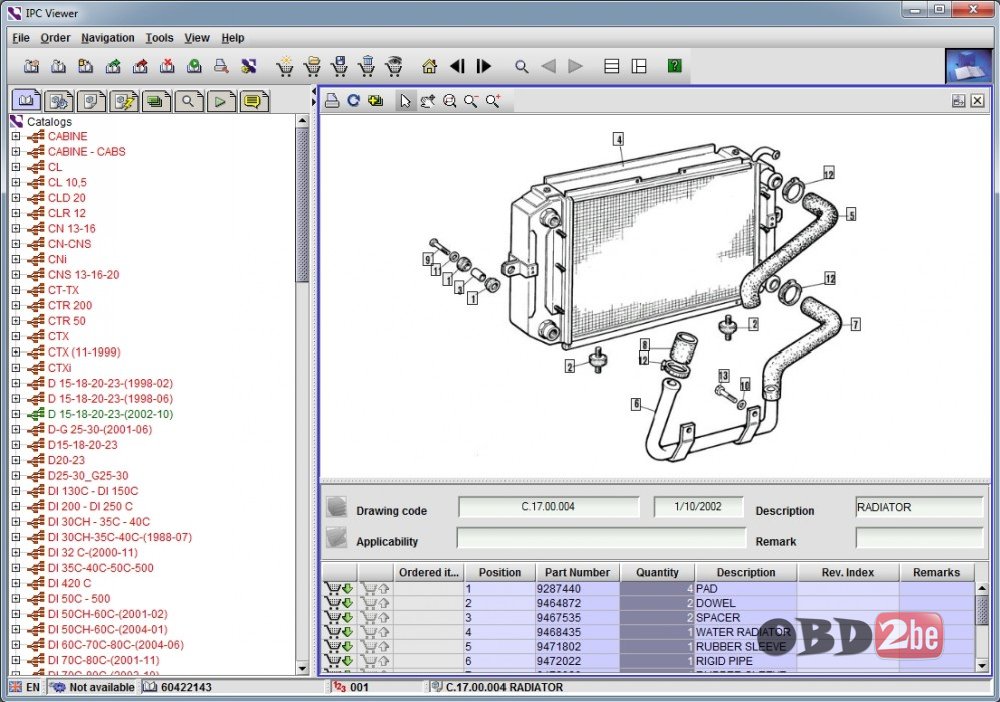Click the Description field showing RADIATOR

pos(919,508)
